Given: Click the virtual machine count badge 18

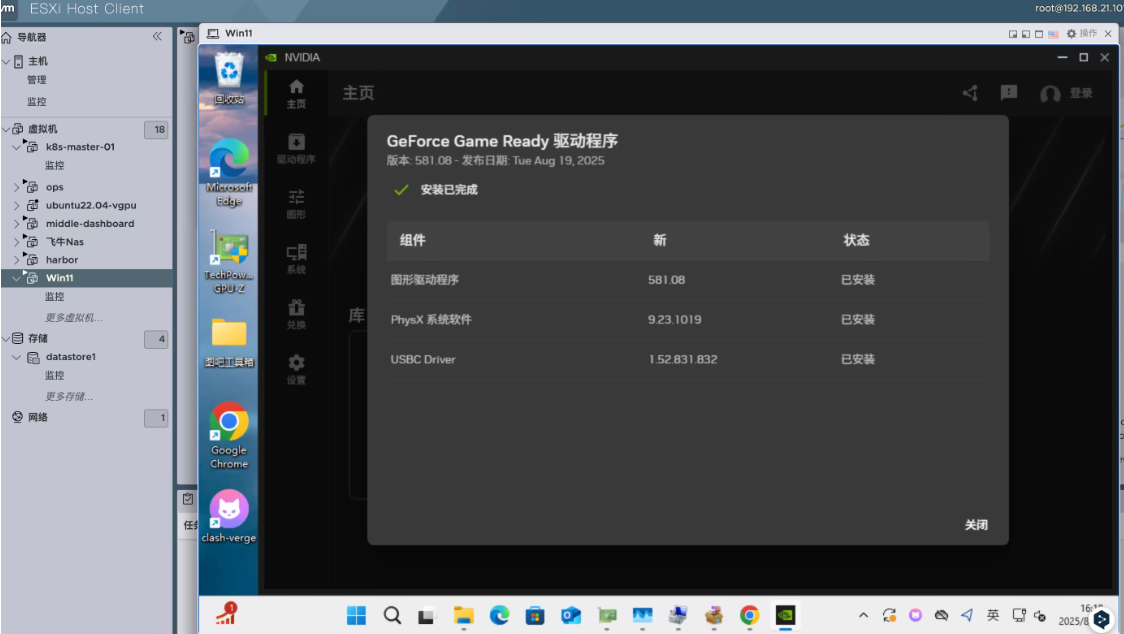Looking at the screenshot, I should (x=156, y=130).
